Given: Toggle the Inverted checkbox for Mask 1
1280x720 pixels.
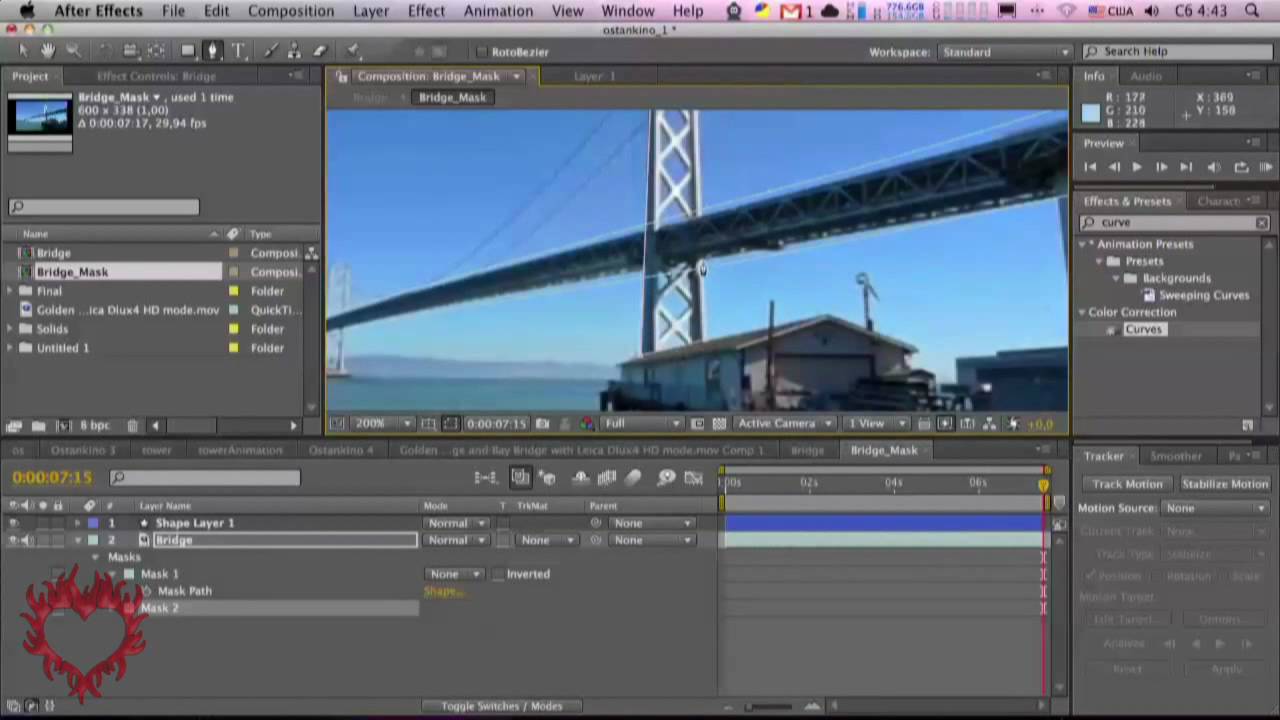Looking at the screenshot, I should click(x=498, y=574).
